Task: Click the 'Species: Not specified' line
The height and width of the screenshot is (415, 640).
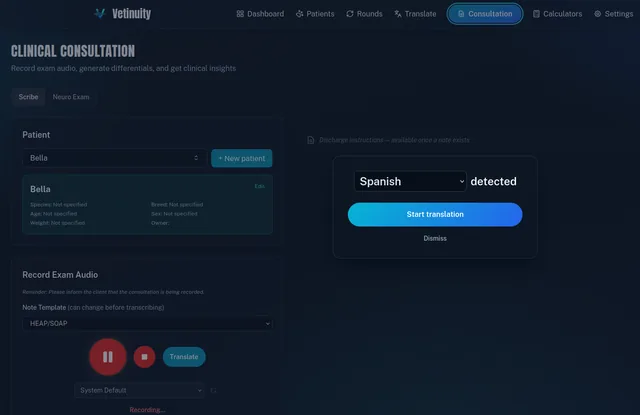Action: click(x=58, y=204)
